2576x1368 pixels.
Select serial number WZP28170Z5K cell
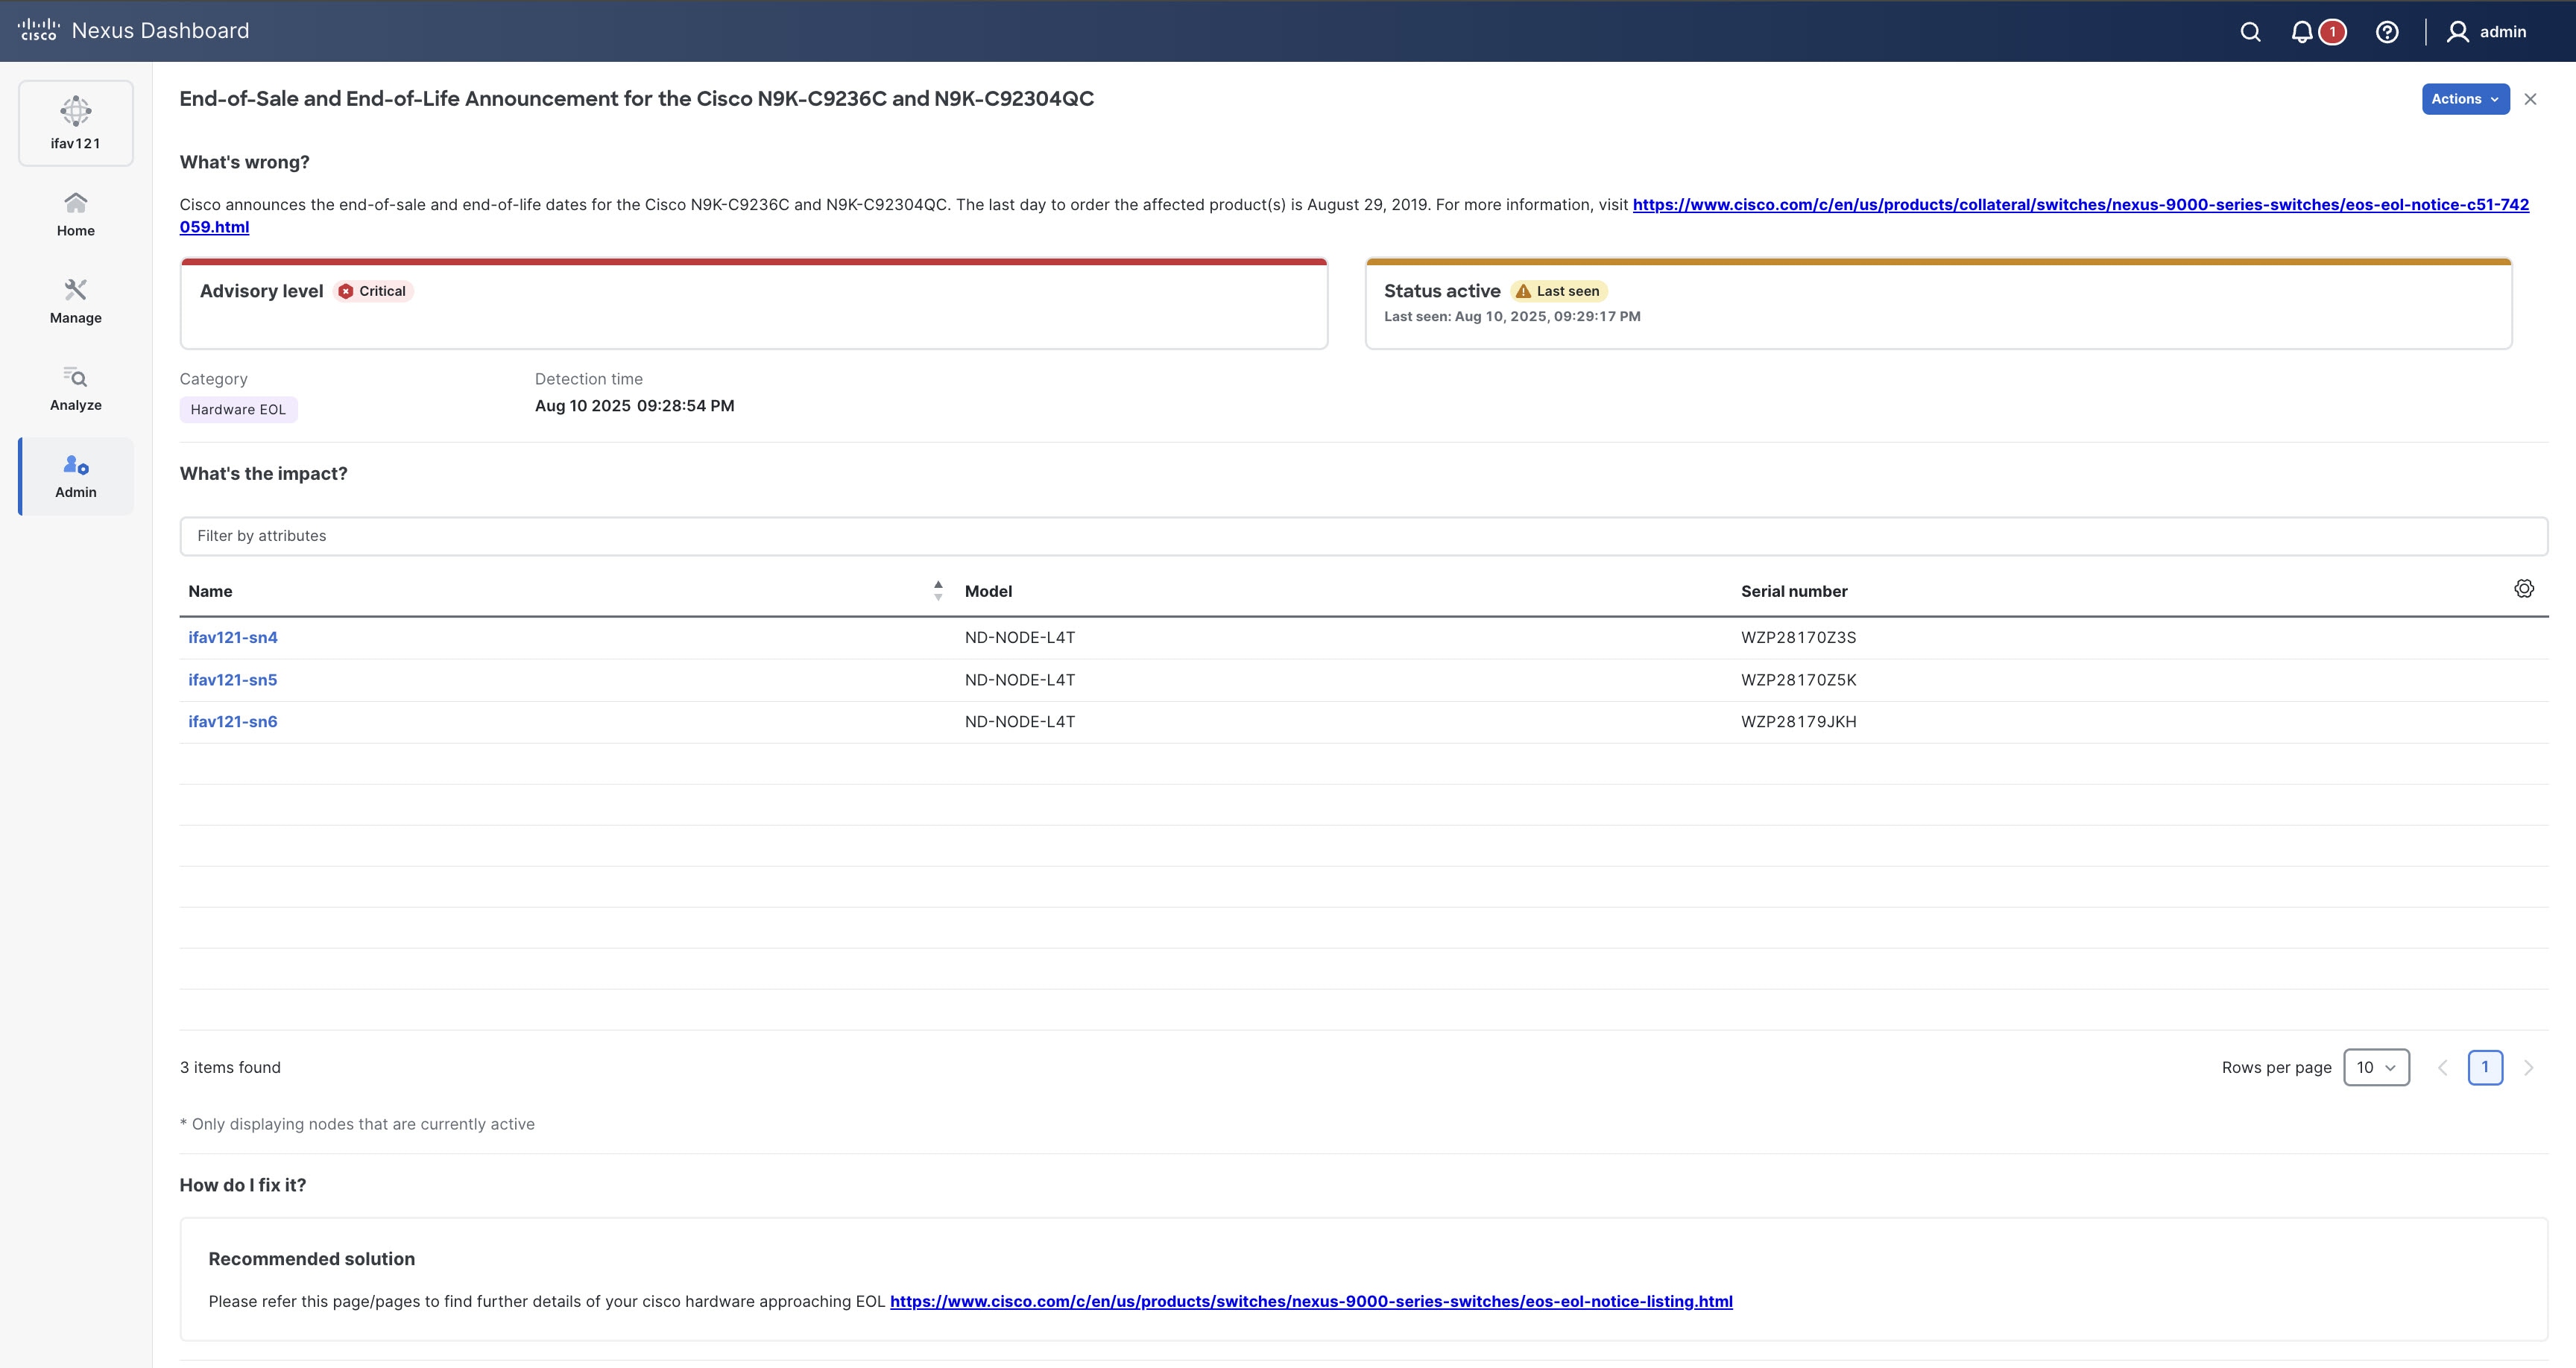(1798, 680)
